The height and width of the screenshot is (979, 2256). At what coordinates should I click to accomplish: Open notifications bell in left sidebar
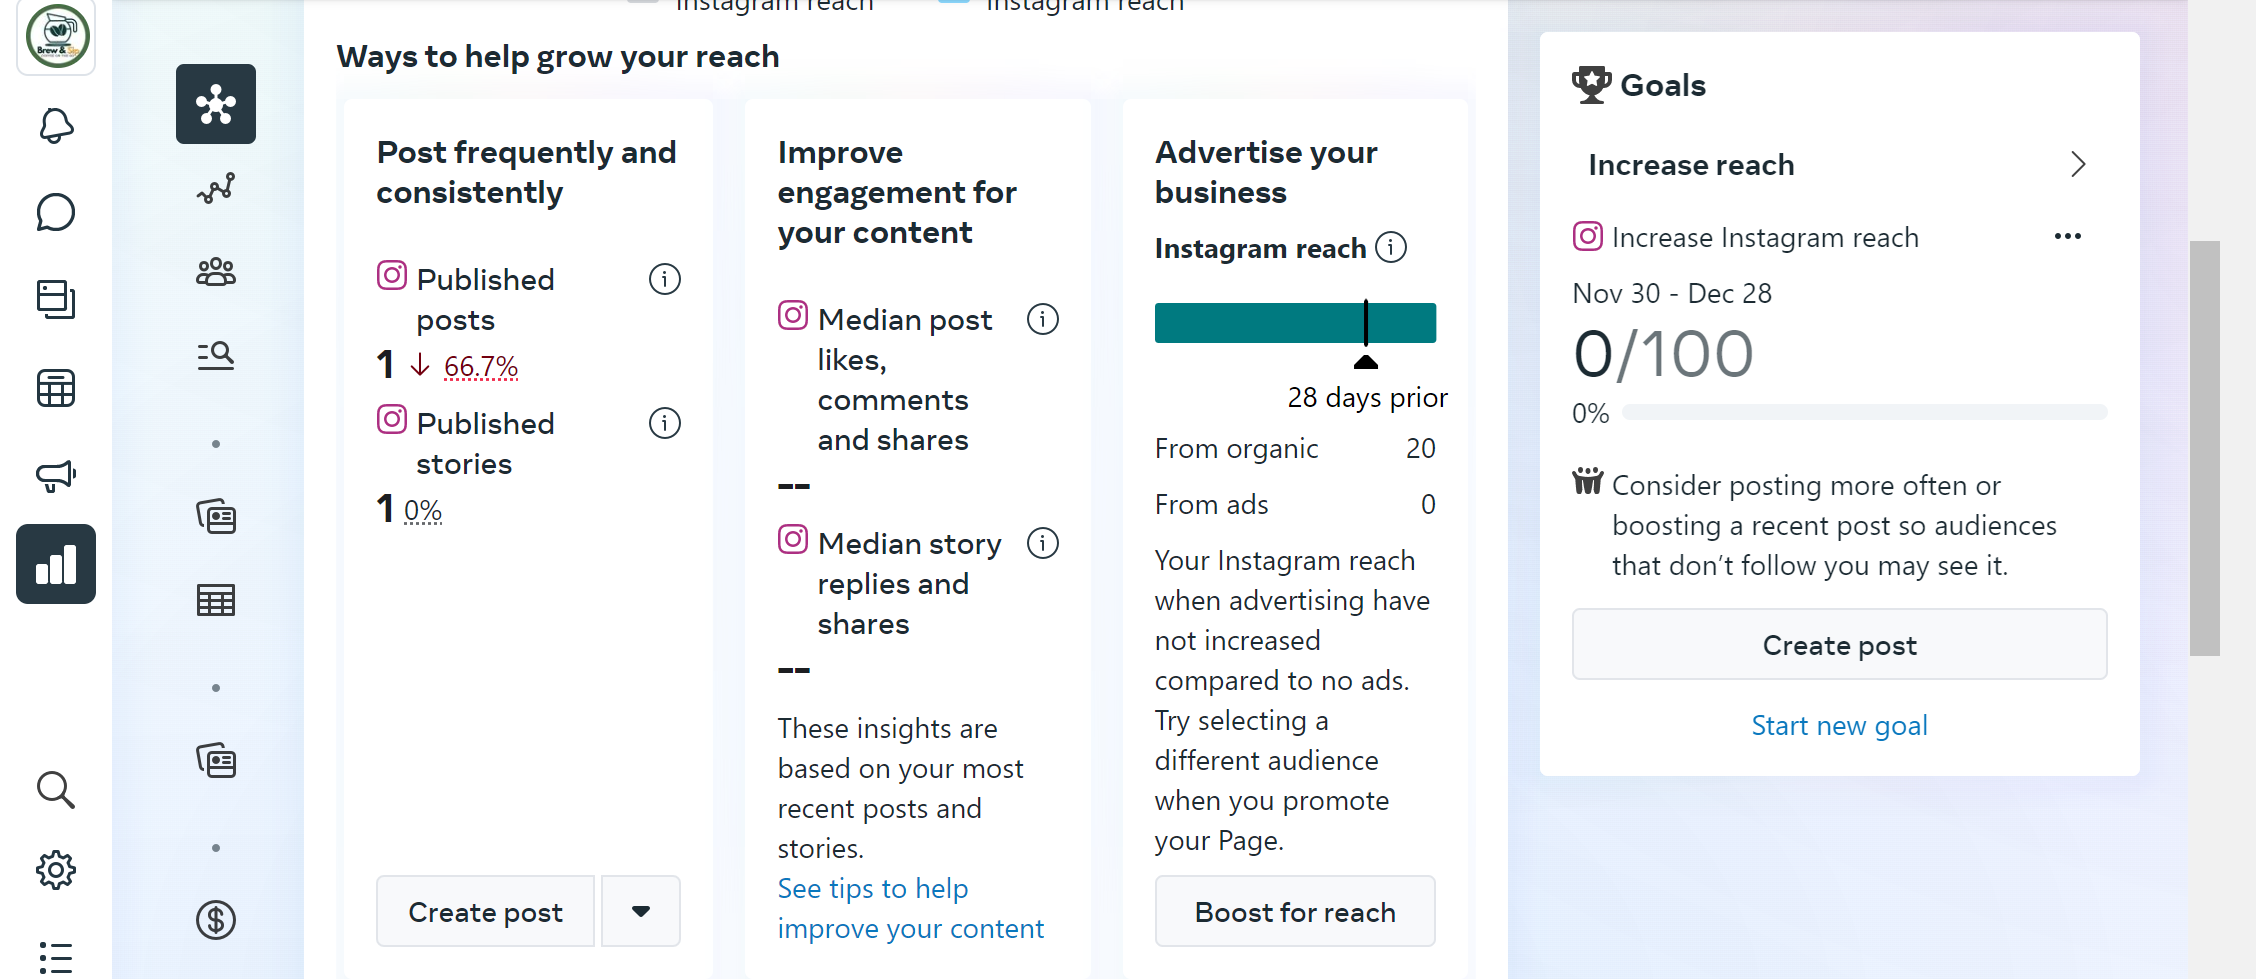[x=56, y=126]
